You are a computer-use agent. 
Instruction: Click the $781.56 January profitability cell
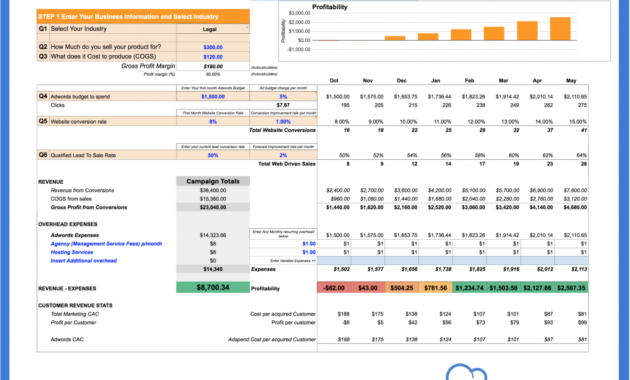[x=436, y=288]
